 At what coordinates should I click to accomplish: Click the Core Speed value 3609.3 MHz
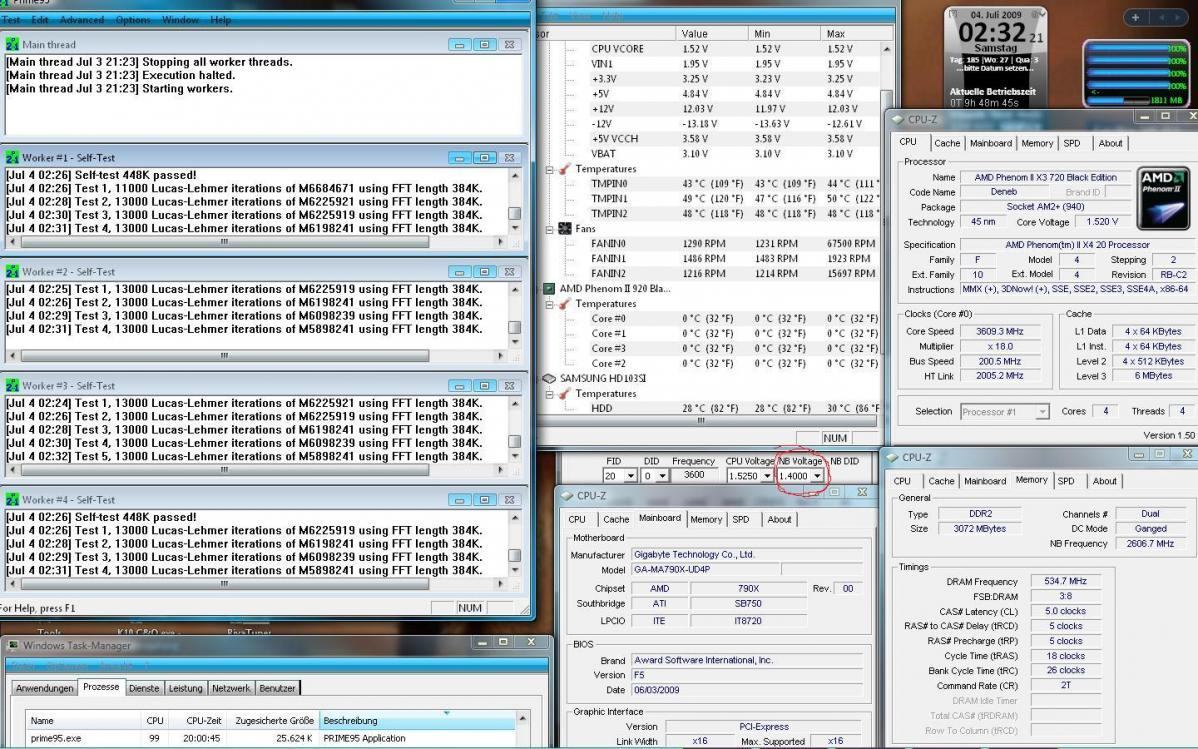point(999,332)
